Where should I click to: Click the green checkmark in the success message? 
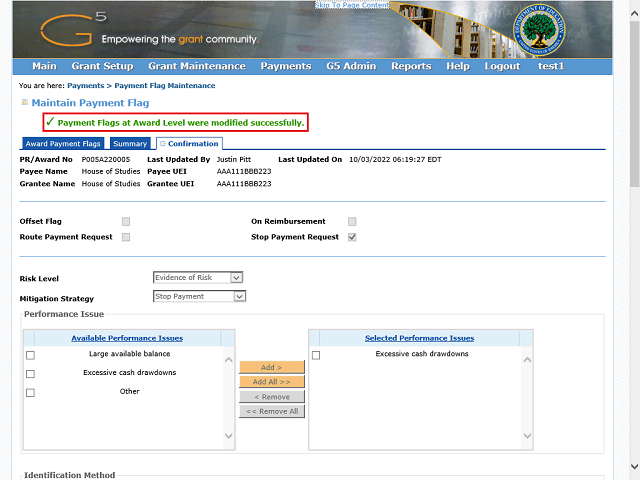coord(50,122)
